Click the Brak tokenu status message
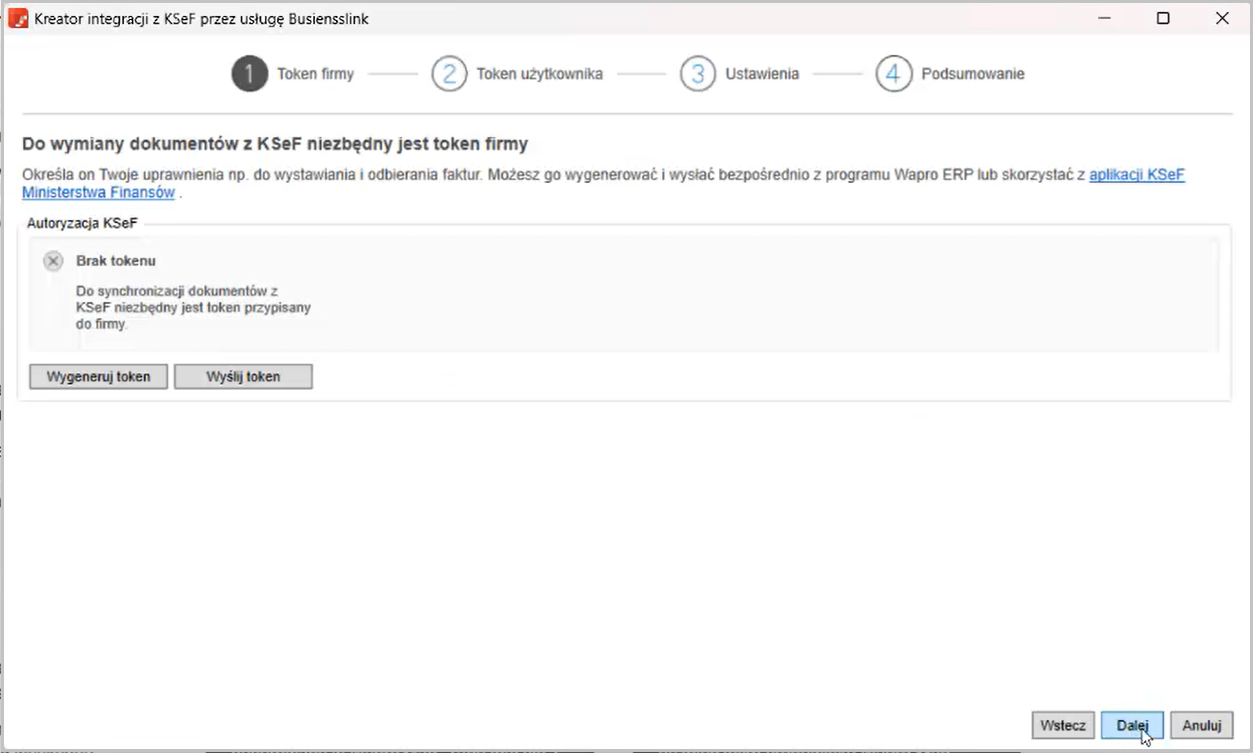This screenshot has height=753, width=1253. (x=116, y=261)
